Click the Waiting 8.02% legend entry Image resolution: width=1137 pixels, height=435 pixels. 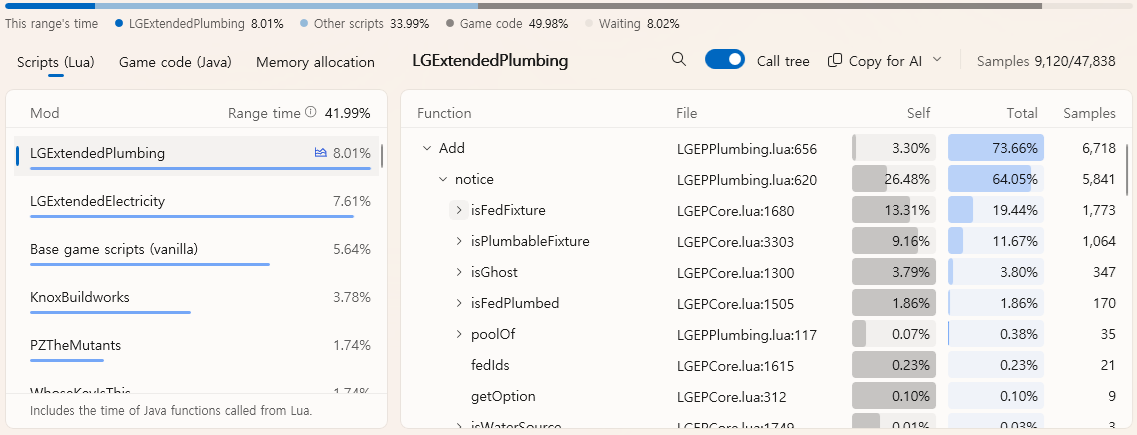click(x=632, y=24)
